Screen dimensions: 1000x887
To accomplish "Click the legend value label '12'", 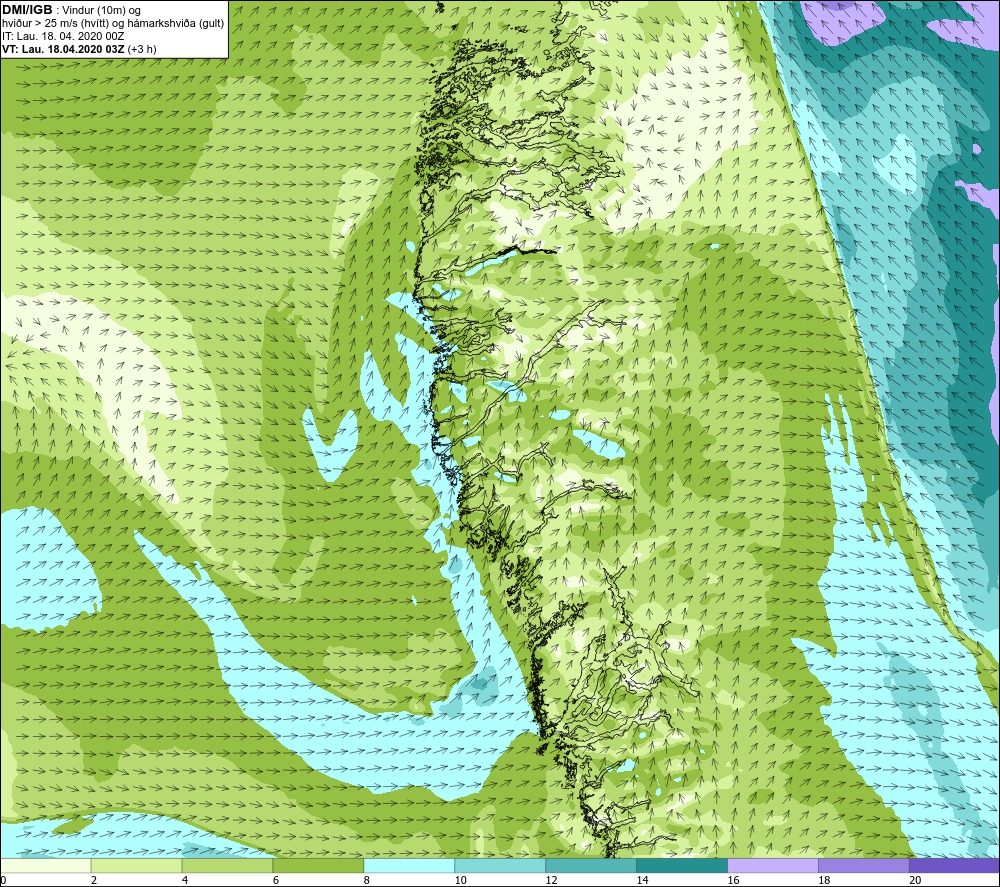I will [x=551, y=880].
